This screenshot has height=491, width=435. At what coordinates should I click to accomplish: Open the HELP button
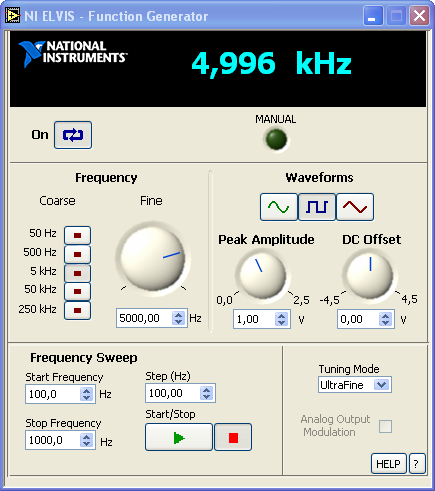tap(389, 464)
